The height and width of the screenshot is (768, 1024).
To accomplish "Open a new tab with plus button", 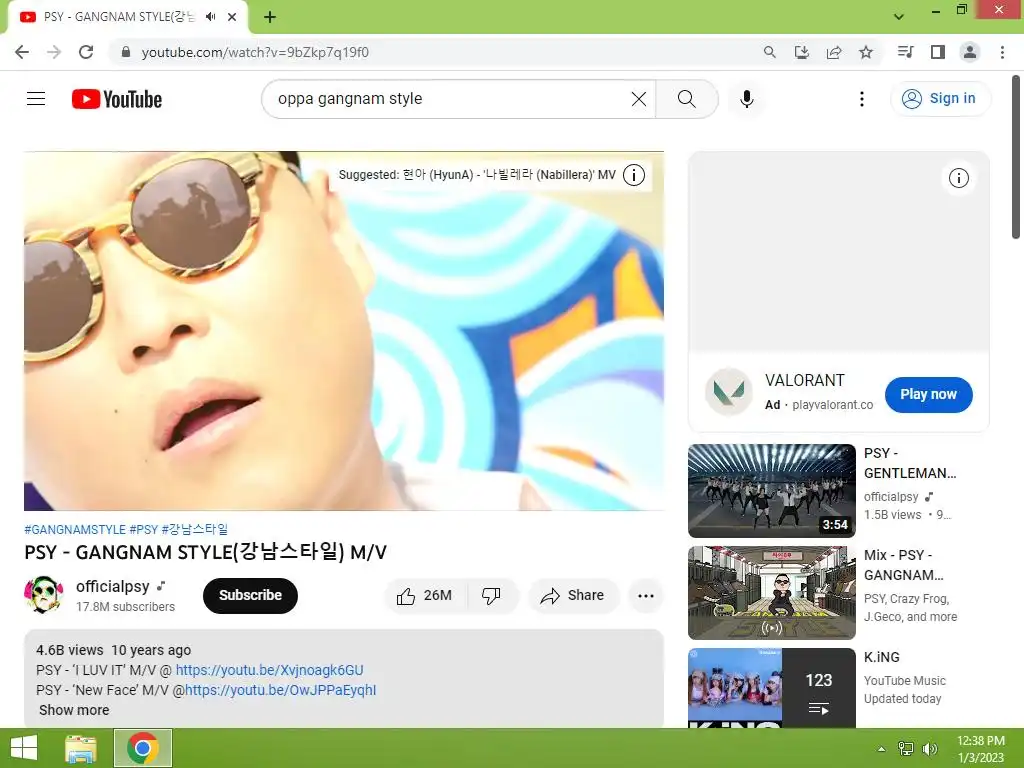I will 270,17.
